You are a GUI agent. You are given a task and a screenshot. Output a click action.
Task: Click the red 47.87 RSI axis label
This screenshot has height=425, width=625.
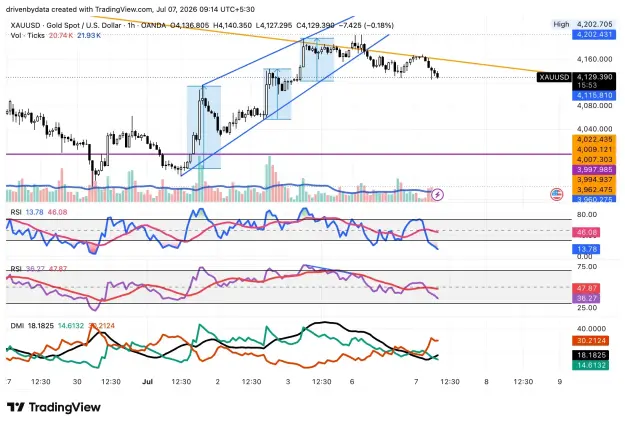(586, 288)
